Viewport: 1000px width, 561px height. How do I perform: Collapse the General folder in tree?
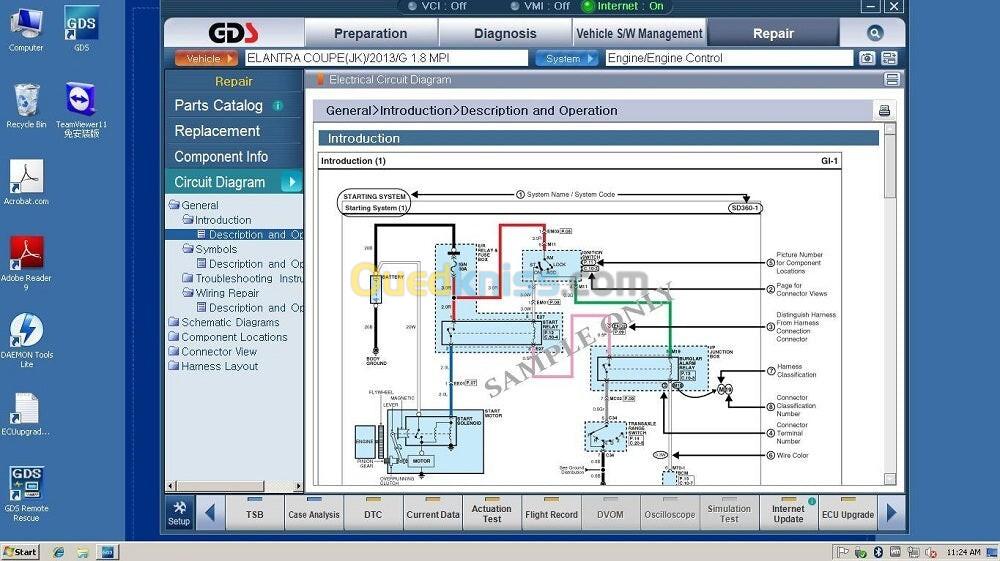coord(174,205)
